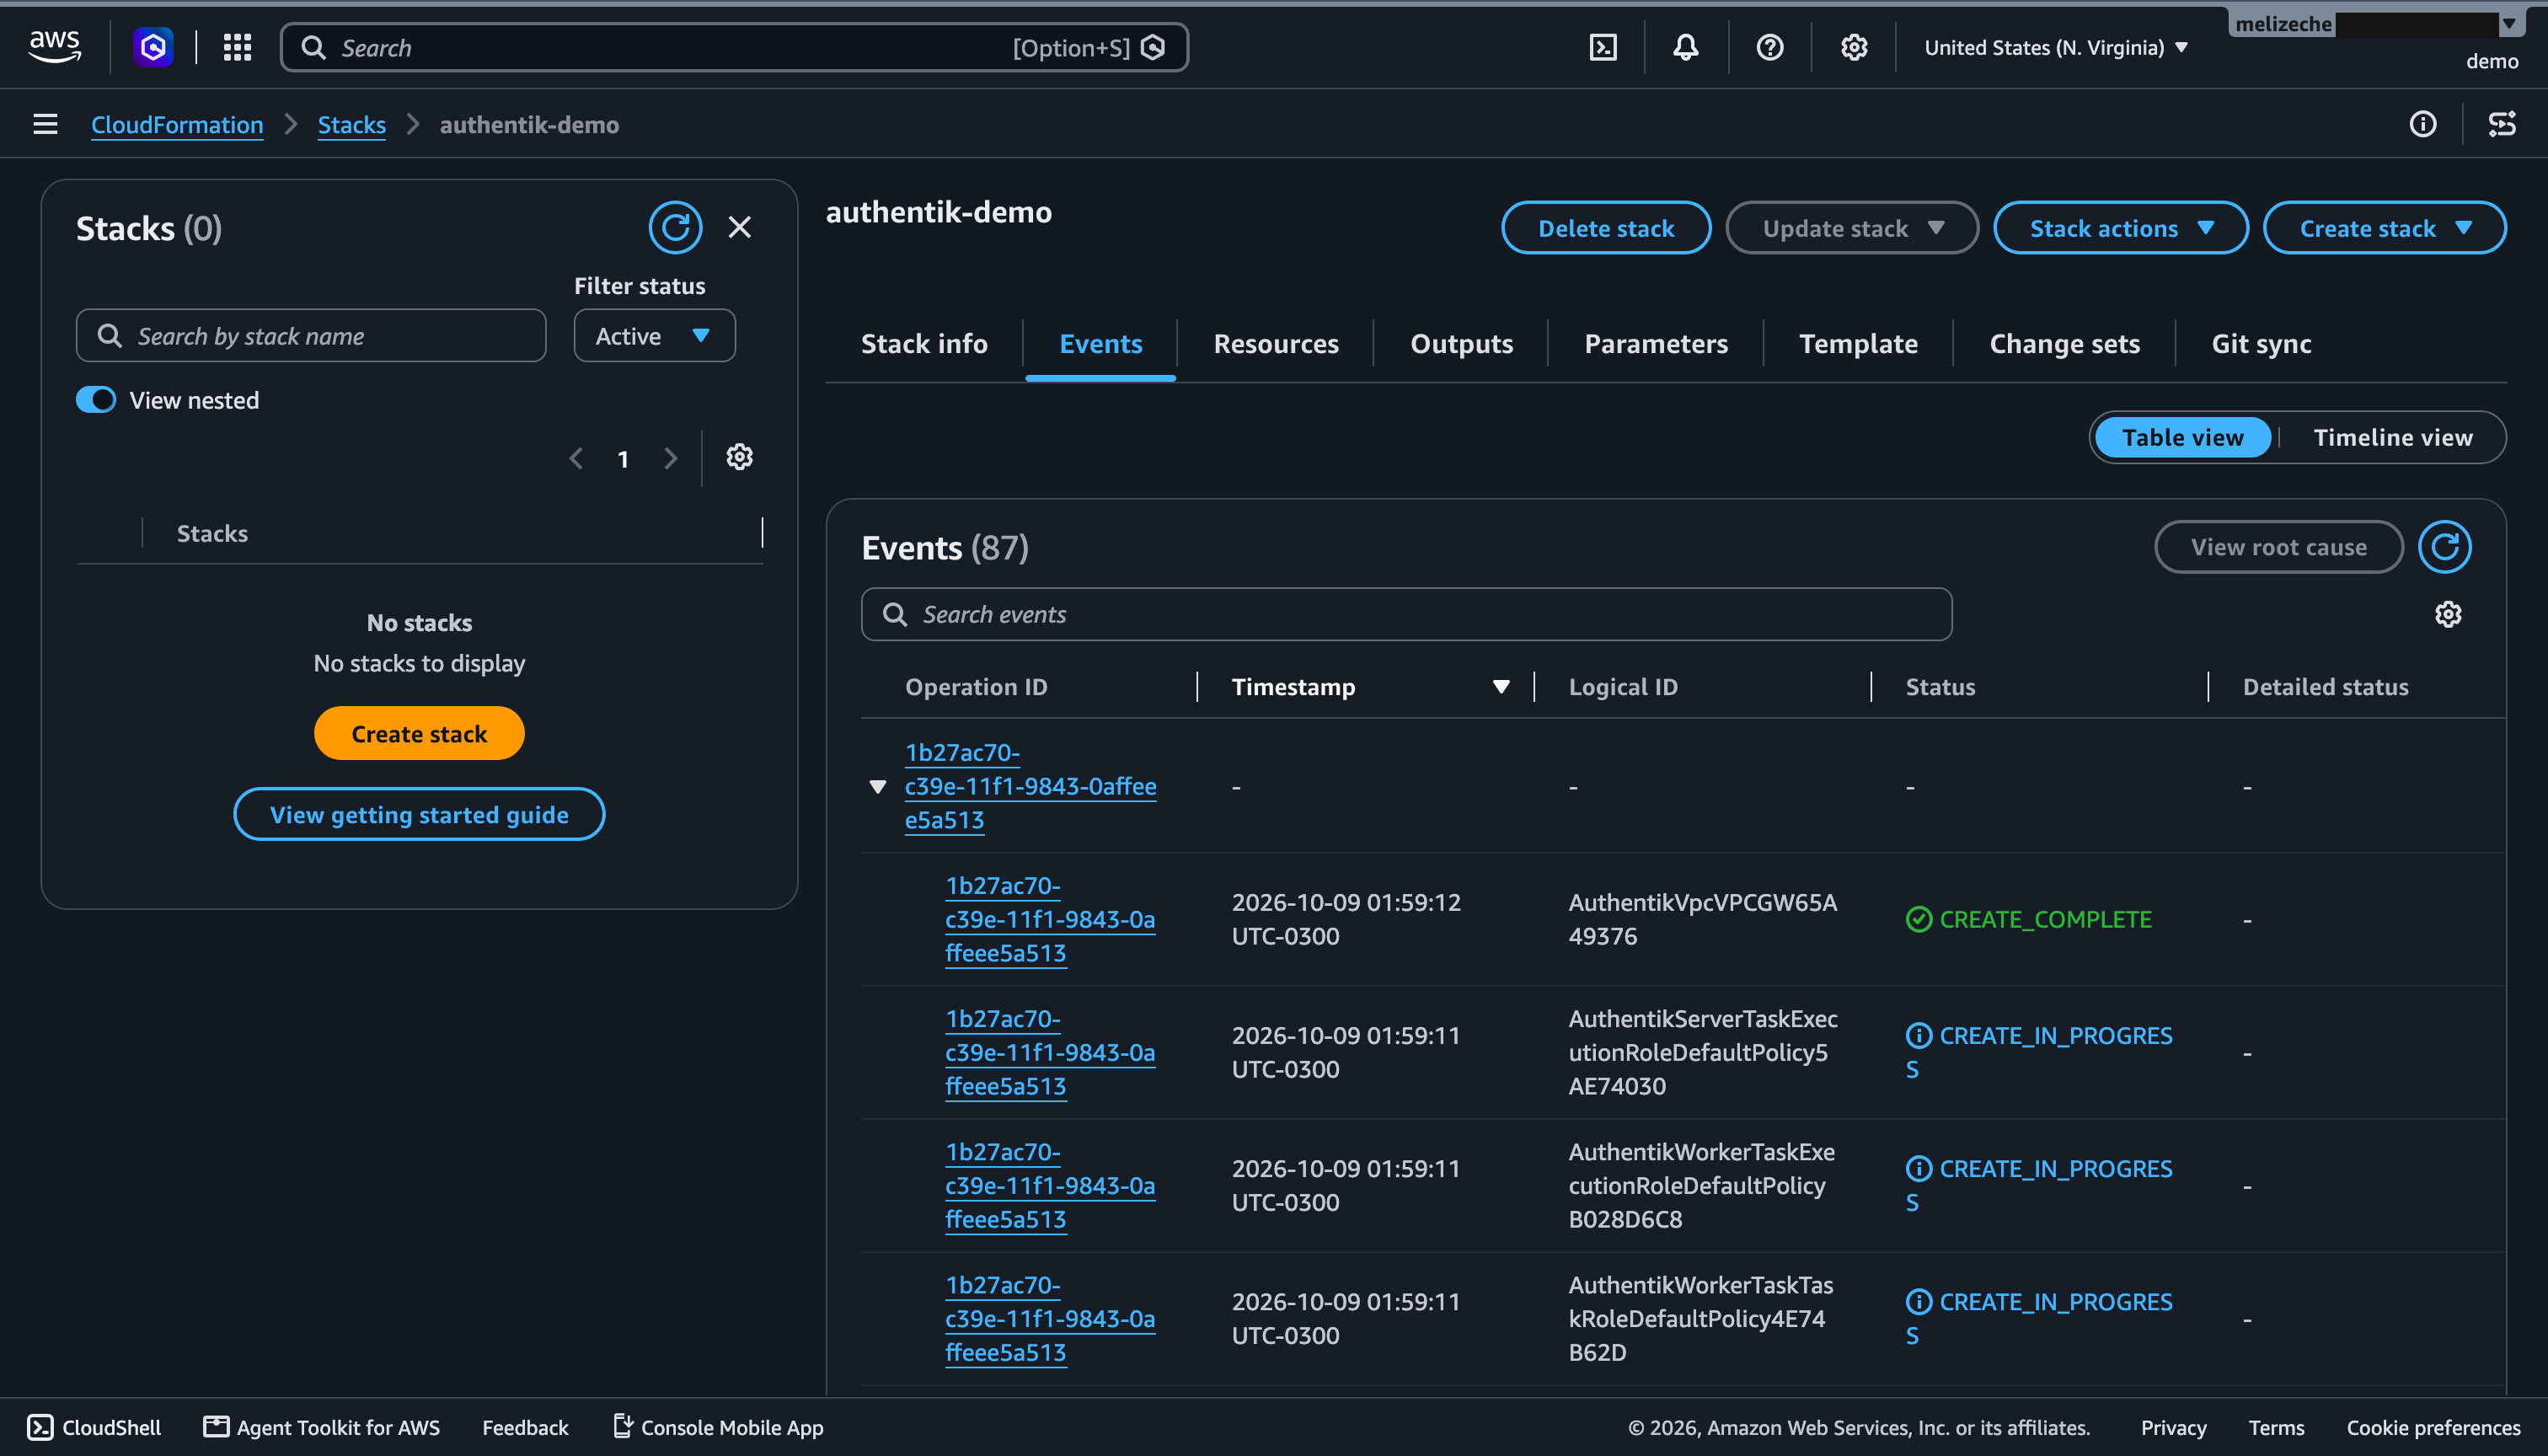Refresh the Stacks list
Screen dimensions: 2548x1456
(x=675, y=227)
